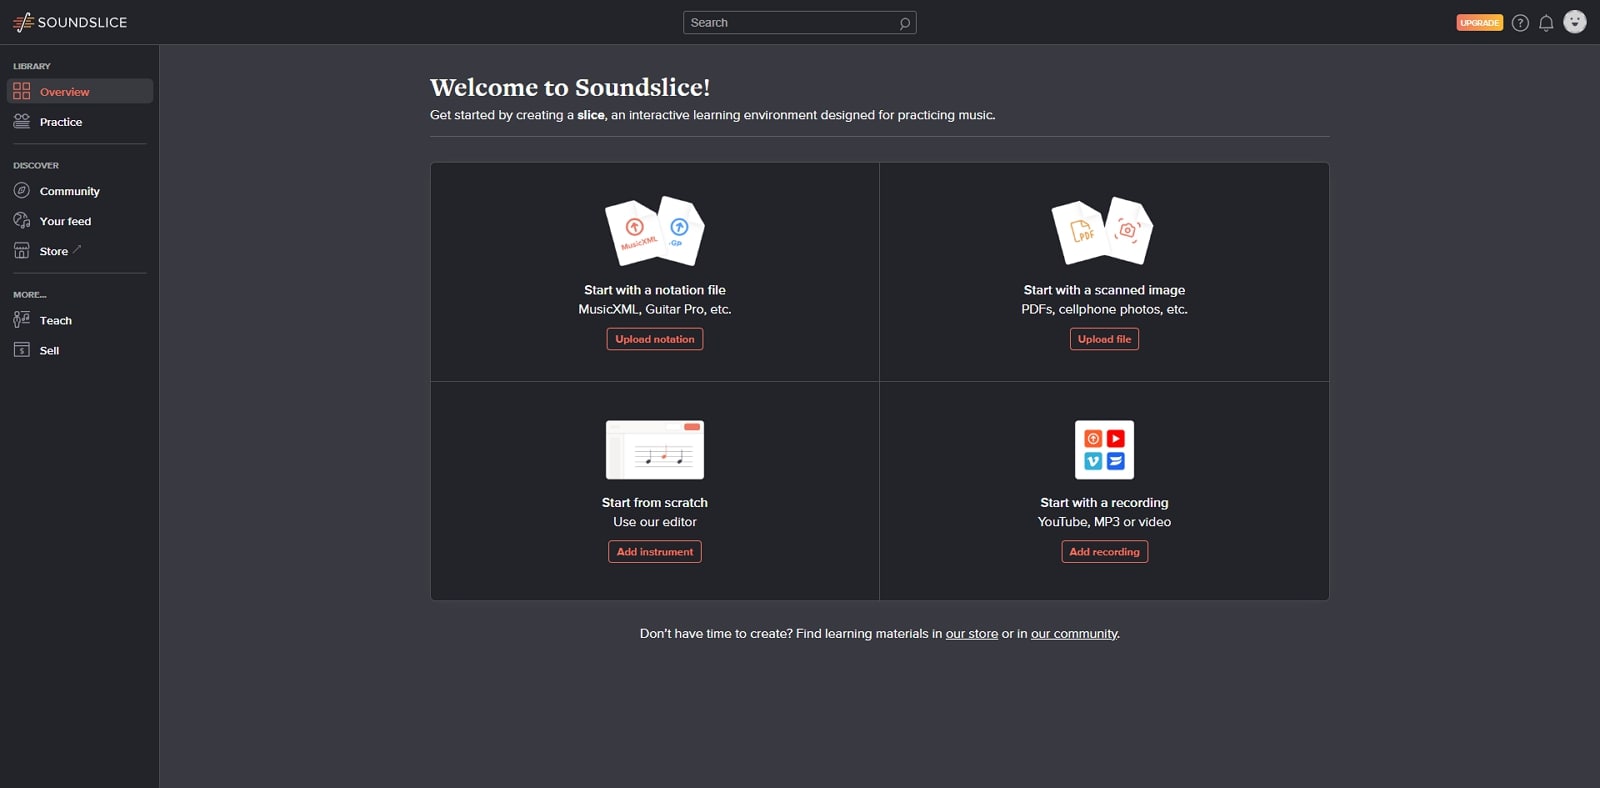The image size is (1600, 788).
Task: Click the Store shop icon
Action: pos(22,250)
